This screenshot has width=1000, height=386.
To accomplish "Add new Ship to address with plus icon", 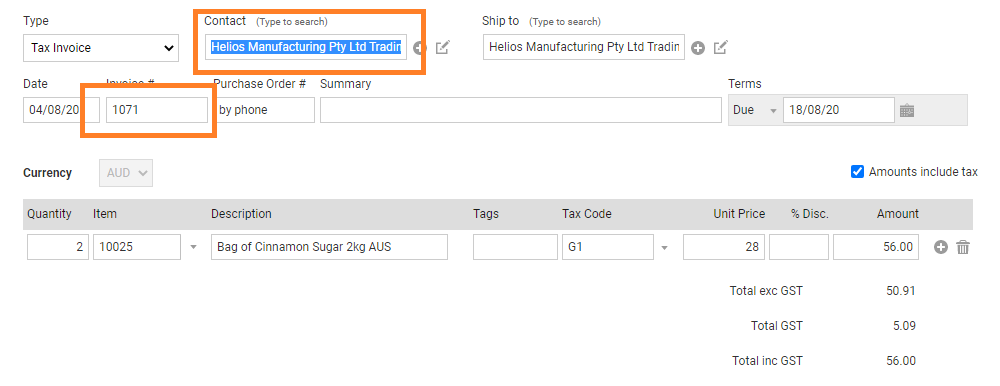I will [698, 48].
